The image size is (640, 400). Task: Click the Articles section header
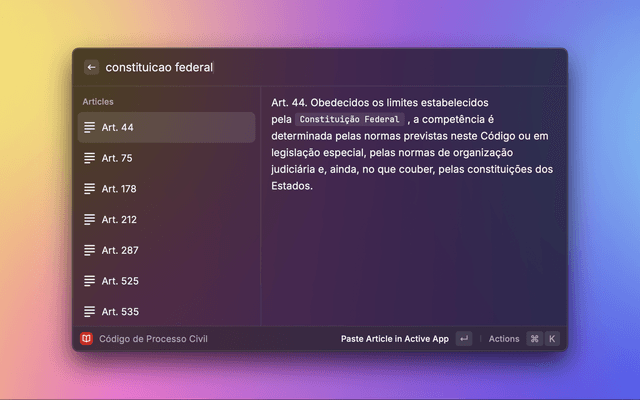click(x=98, y=102)
